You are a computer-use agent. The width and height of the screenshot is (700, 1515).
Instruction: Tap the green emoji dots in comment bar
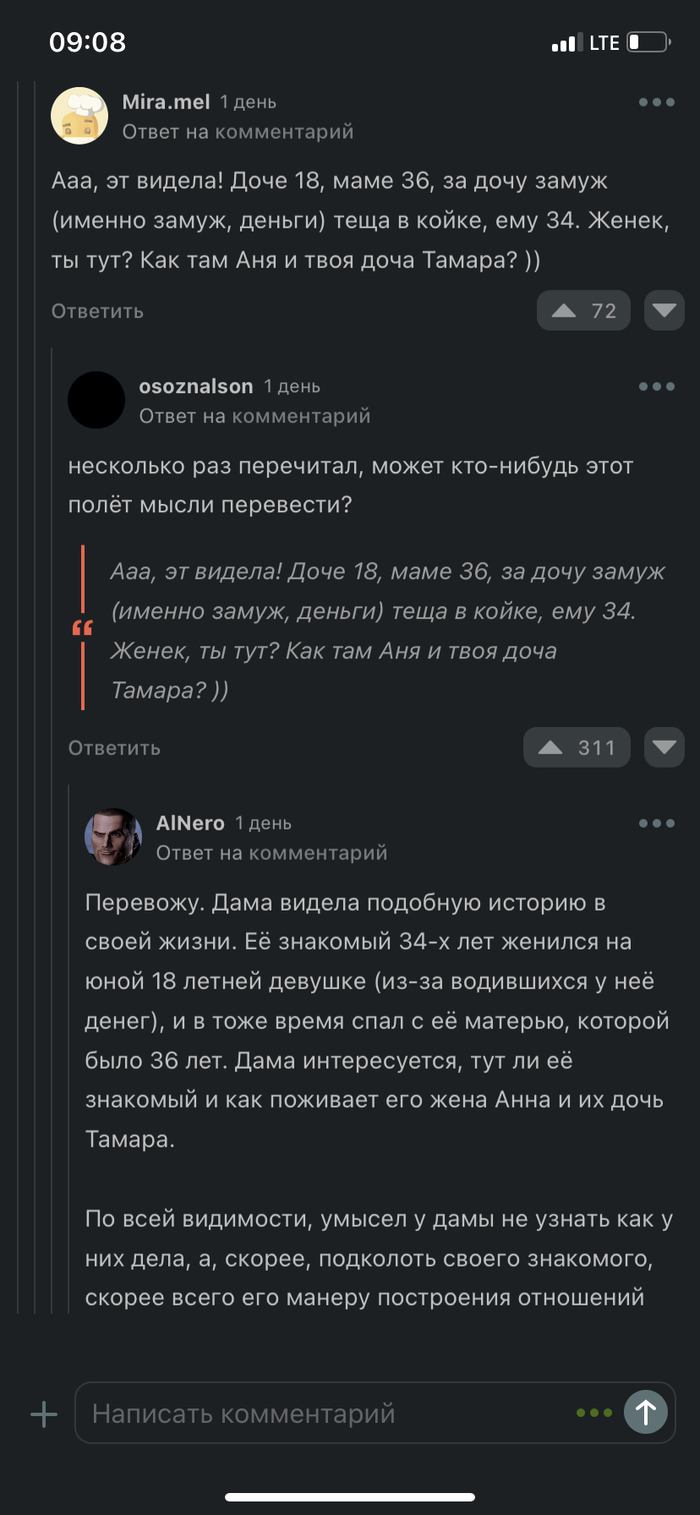pyautogui.click(x=594, y=1413)
